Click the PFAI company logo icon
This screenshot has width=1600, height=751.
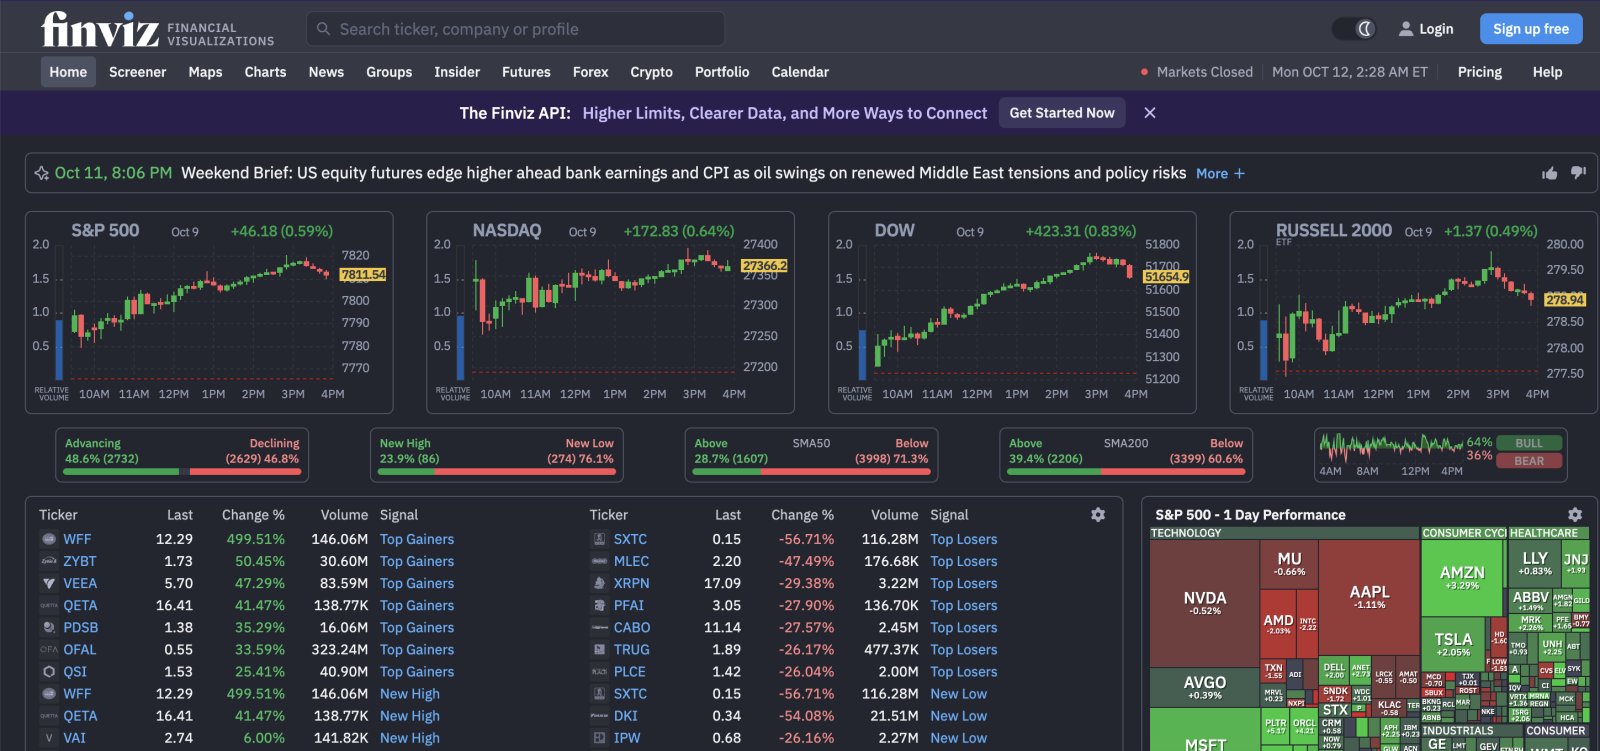pyautogui.click(x=599, y=605)
